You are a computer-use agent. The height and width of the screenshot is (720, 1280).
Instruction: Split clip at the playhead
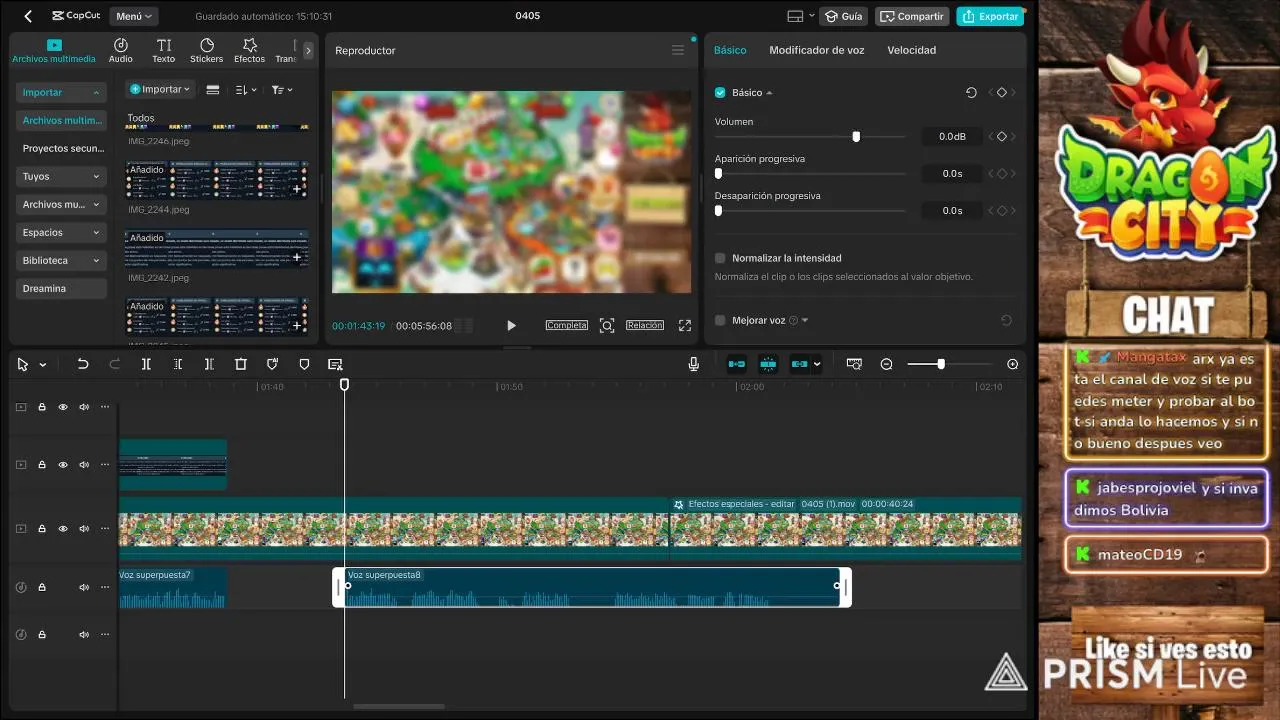tap(146, 365)
